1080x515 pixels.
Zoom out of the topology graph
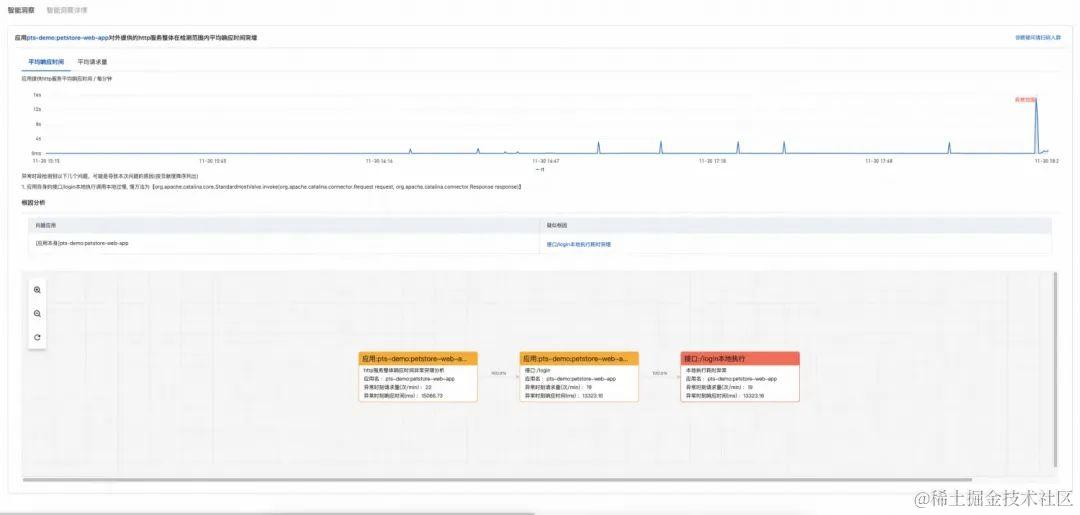pyautogui.click(x=37, y=314)
